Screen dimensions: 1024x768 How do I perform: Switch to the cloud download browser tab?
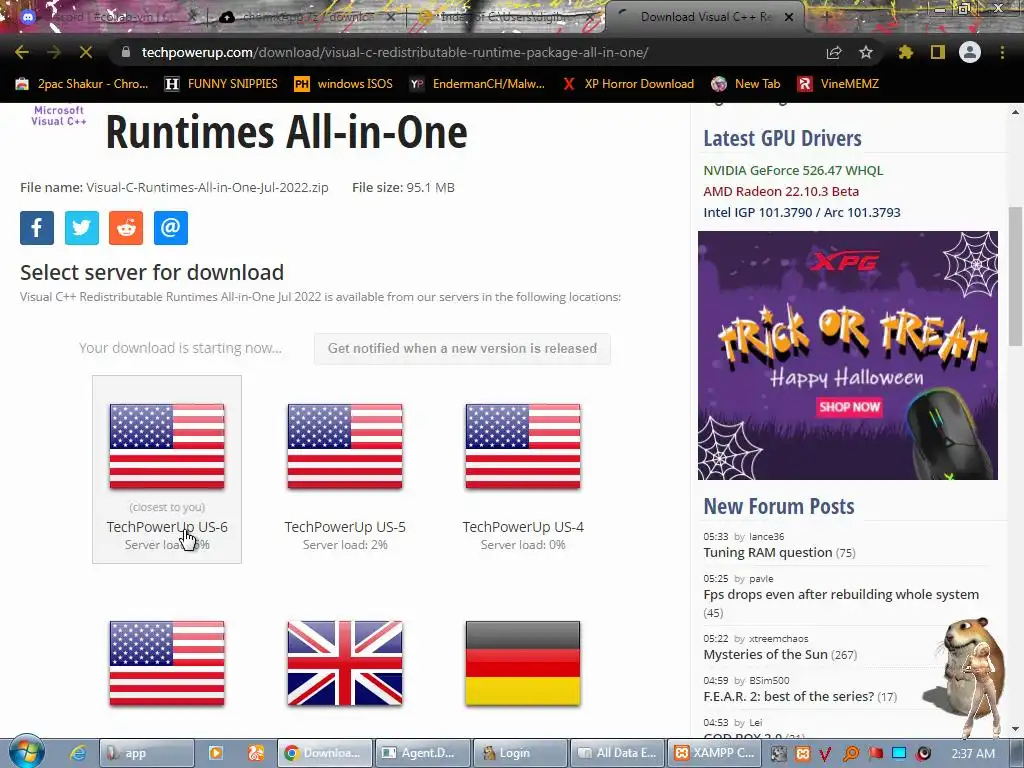[x=307, y=17]
